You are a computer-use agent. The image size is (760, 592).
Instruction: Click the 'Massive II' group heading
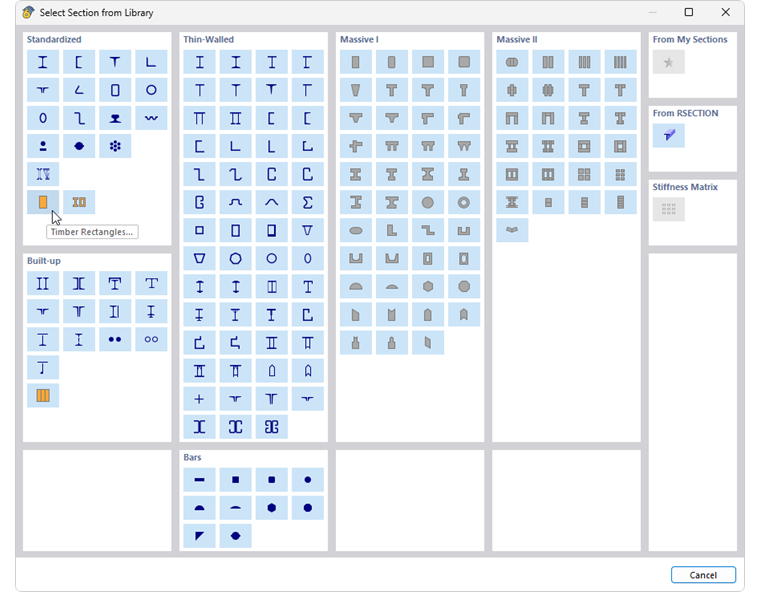pos(517,39)
